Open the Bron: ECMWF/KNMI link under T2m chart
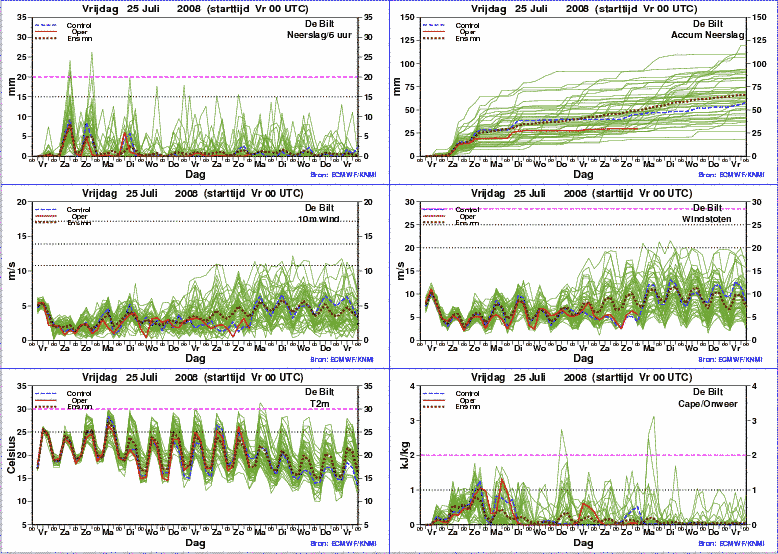Viewport: 778px width, 554px height. [342, 544]
